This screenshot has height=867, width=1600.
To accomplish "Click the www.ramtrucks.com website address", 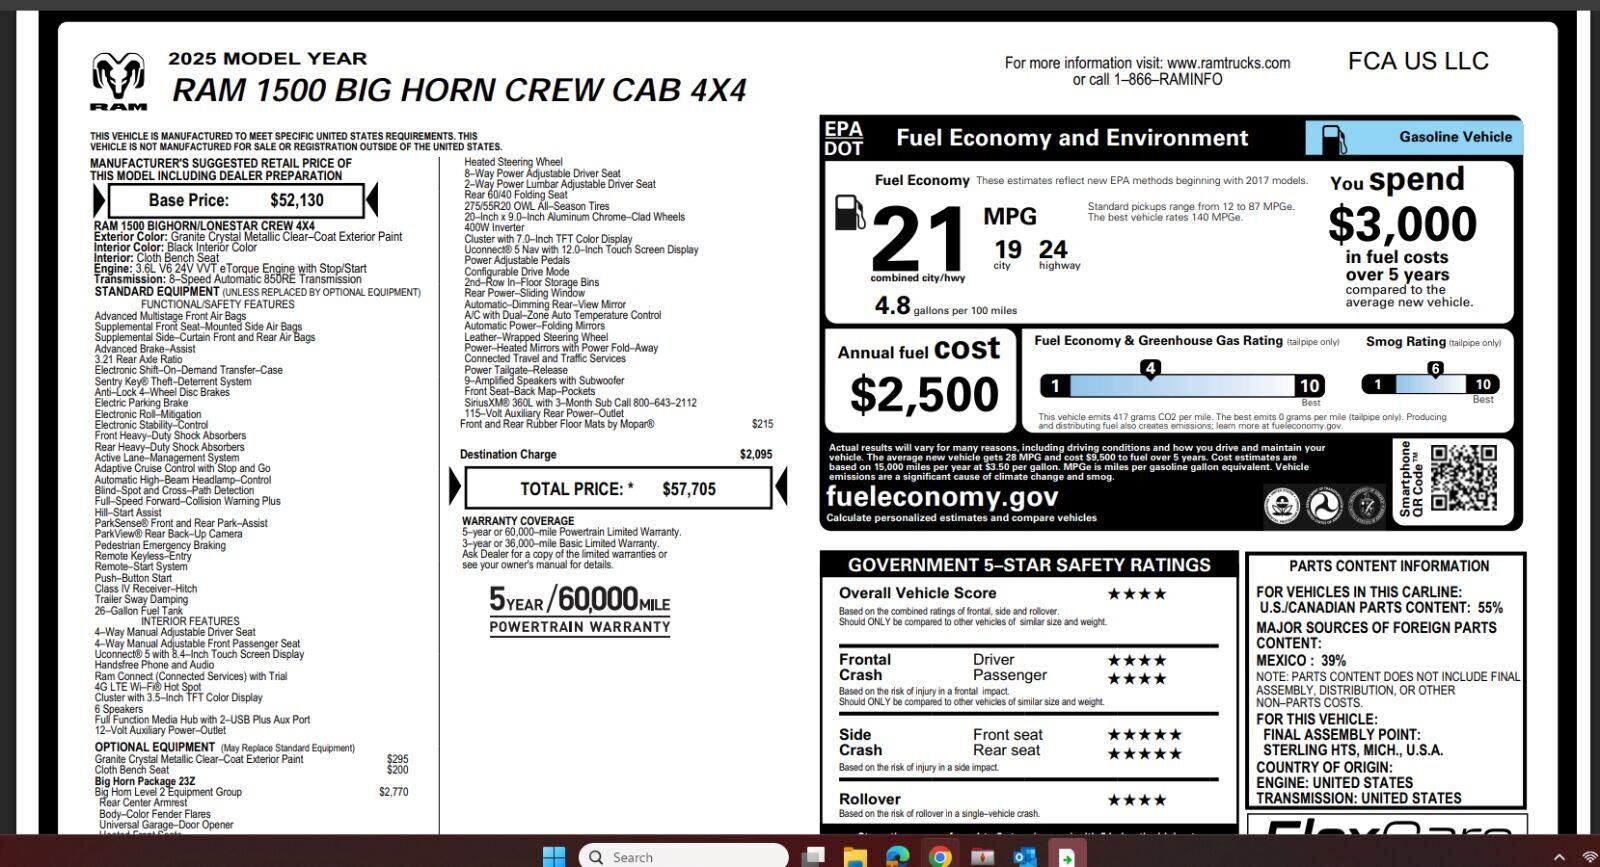I will [1228, 63].
